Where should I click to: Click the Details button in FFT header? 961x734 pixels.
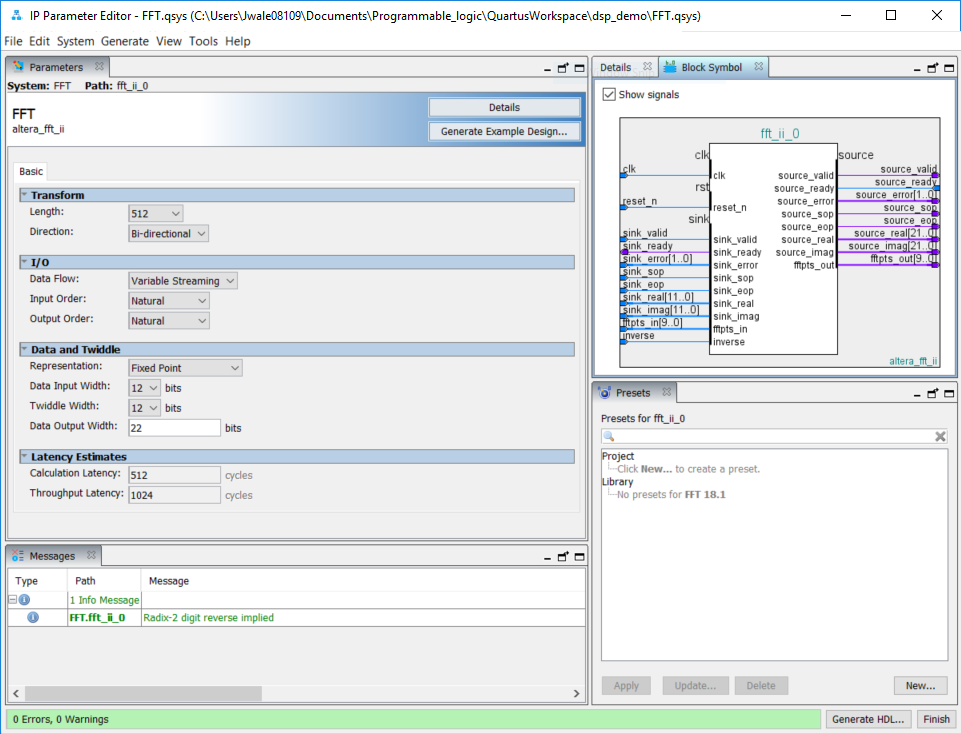point(504,107)
